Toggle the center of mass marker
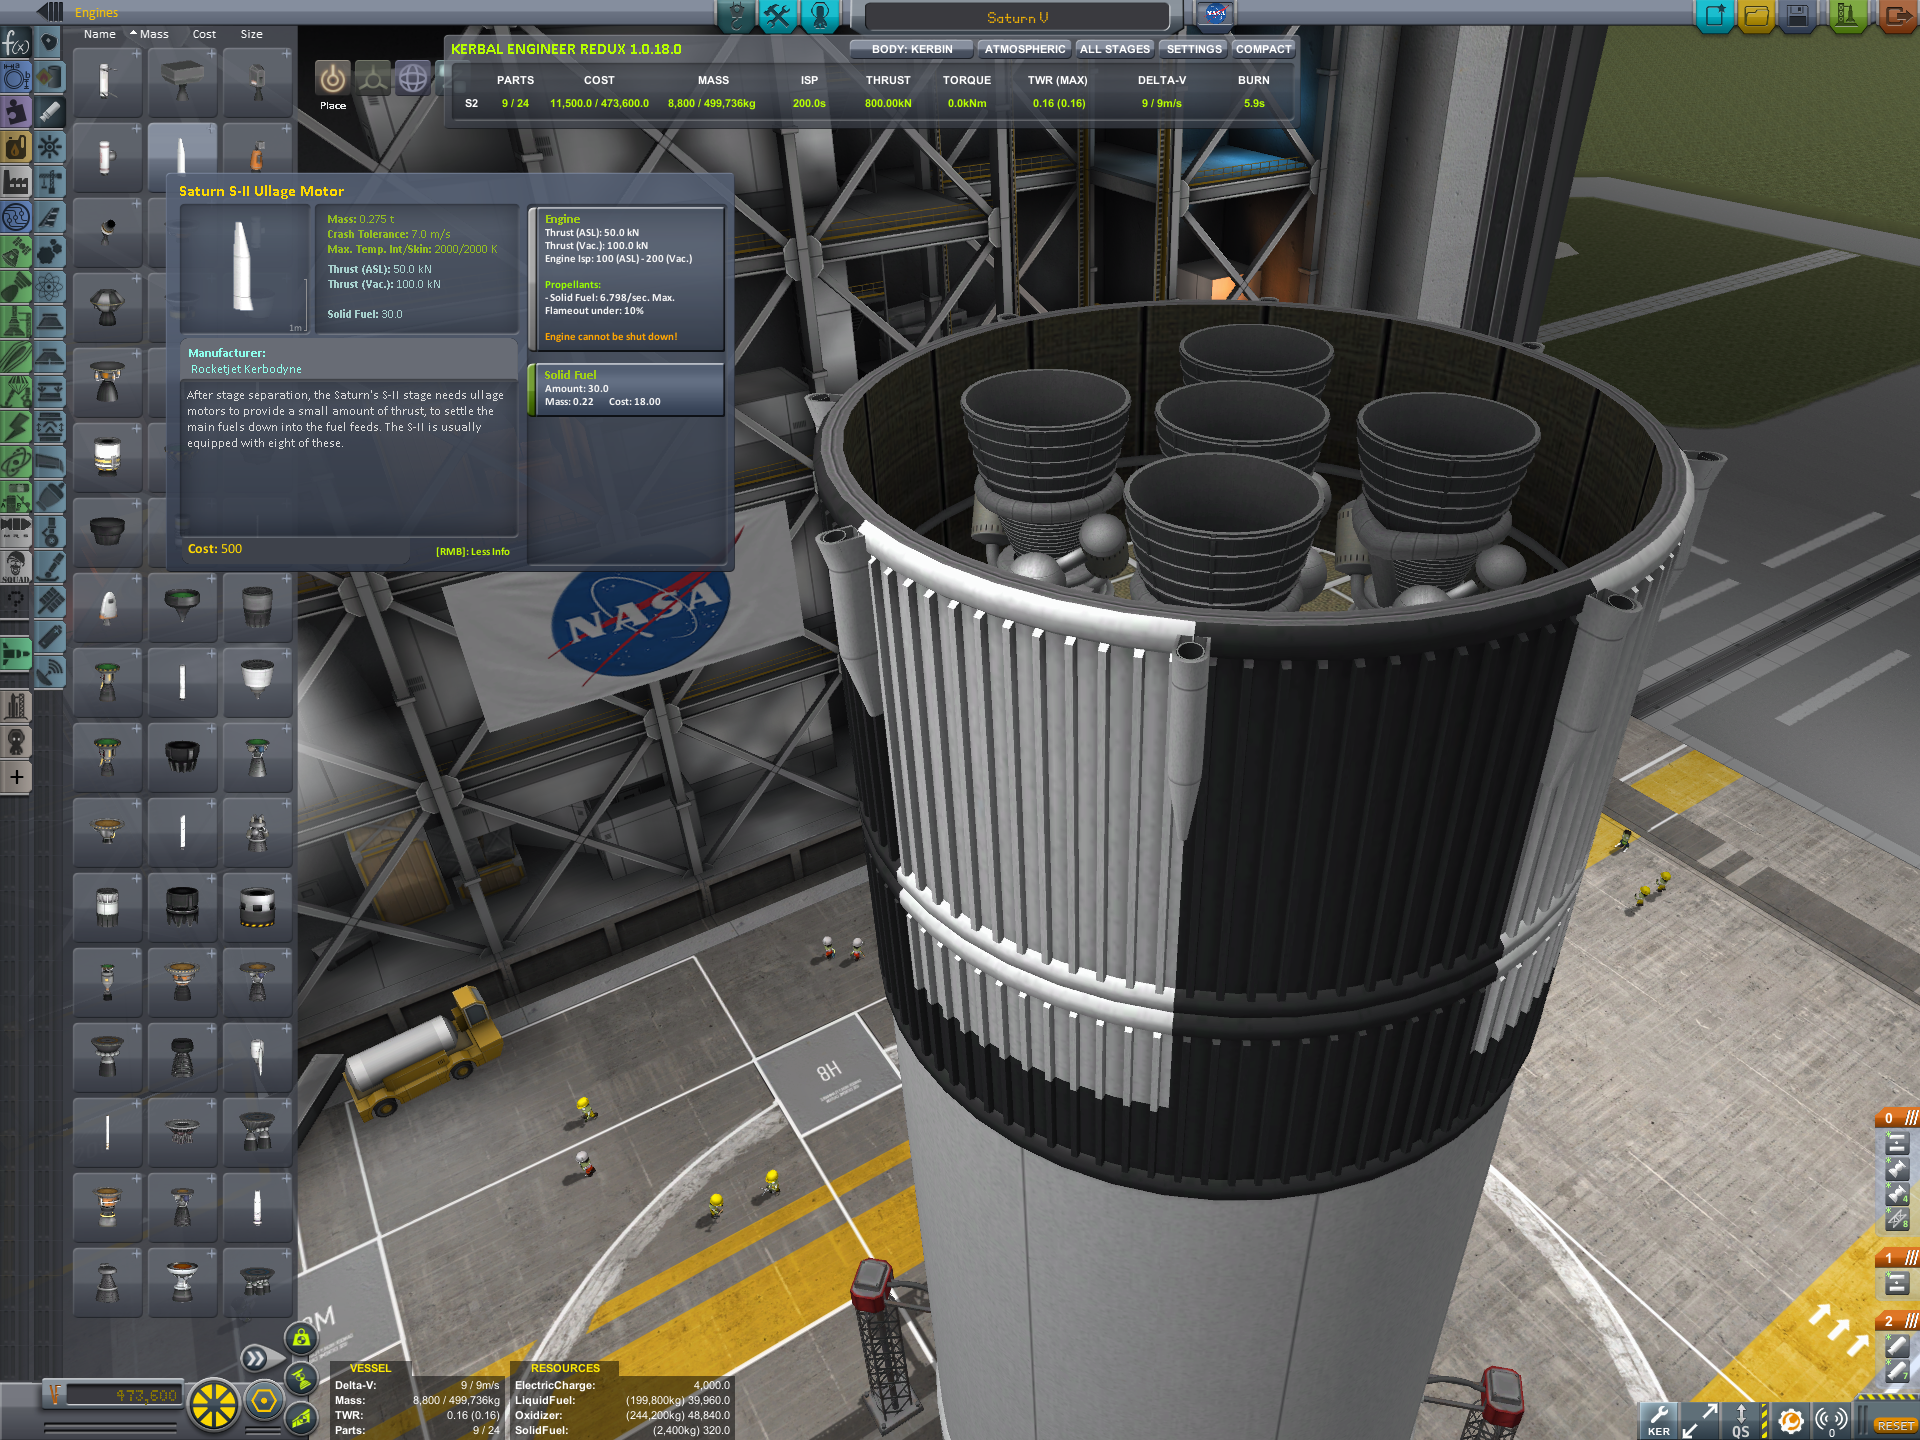This screenshot has width=1920, height=1440. 301,1337
